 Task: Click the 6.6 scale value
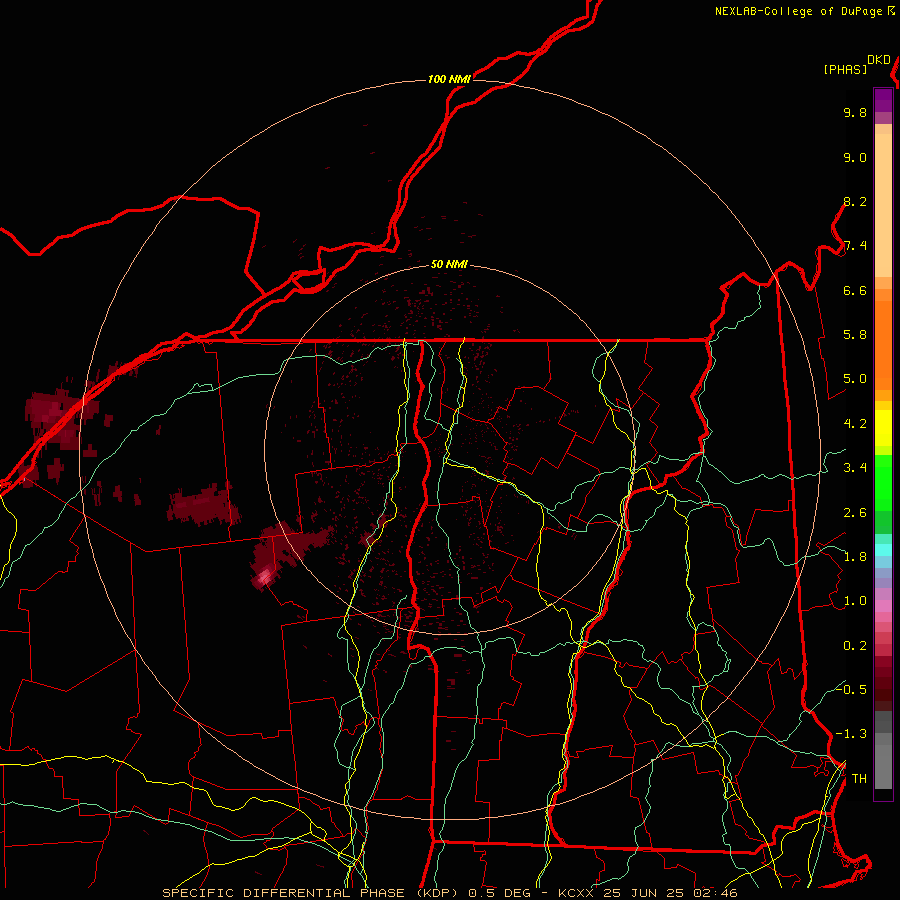coord(855,290)
